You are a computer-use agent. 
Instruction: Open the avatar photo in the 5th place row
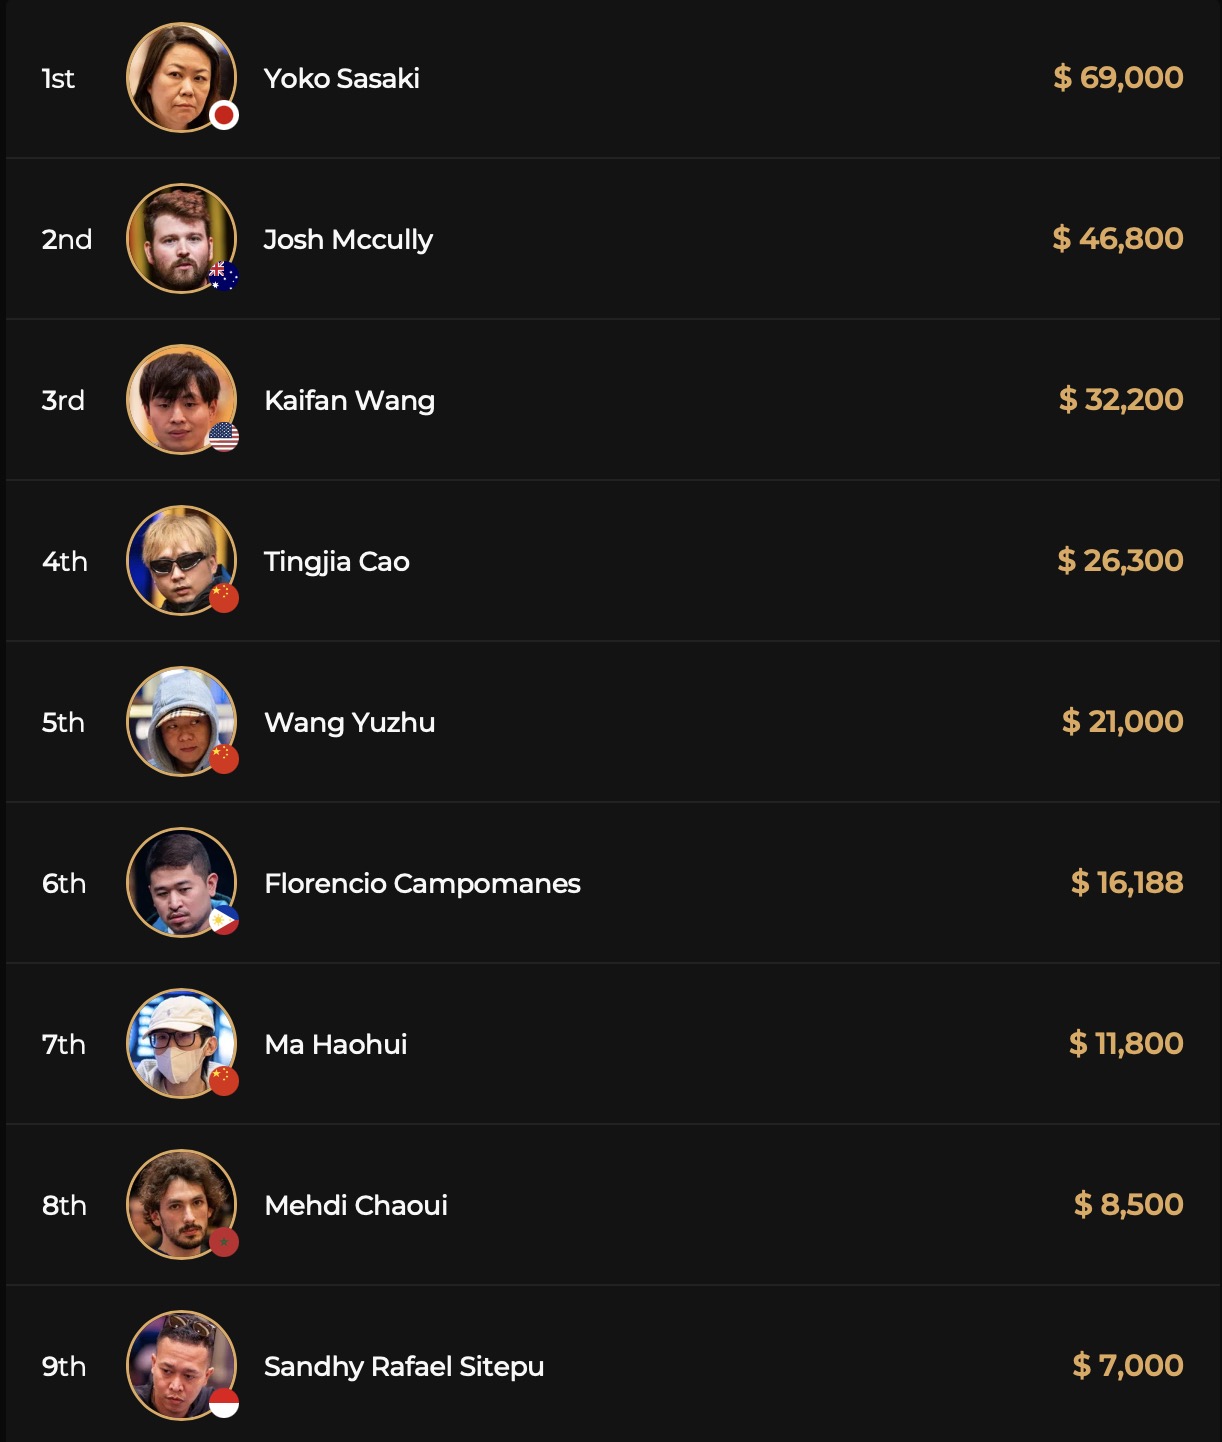(x=180, y=721)
